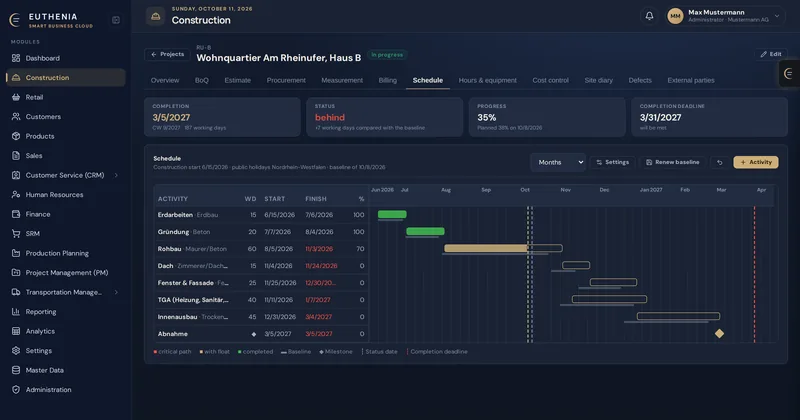Click the green Gründung Gantt bar
Viewport: 800px width, 420px height.
pyautogui.click(x=425, y=231)
